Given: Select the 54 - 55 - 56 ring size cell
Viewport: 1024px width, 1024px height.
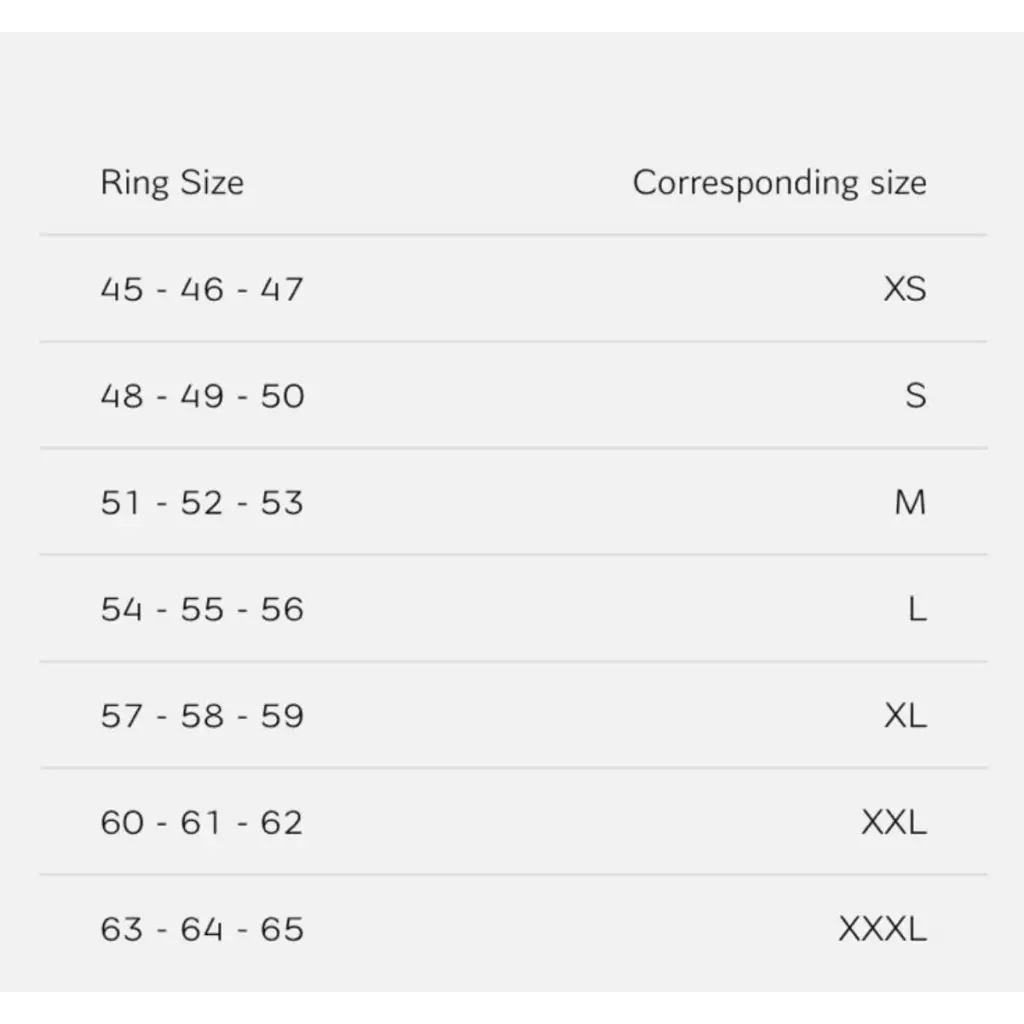Looking at the screenshot, I should pos(202,609).
